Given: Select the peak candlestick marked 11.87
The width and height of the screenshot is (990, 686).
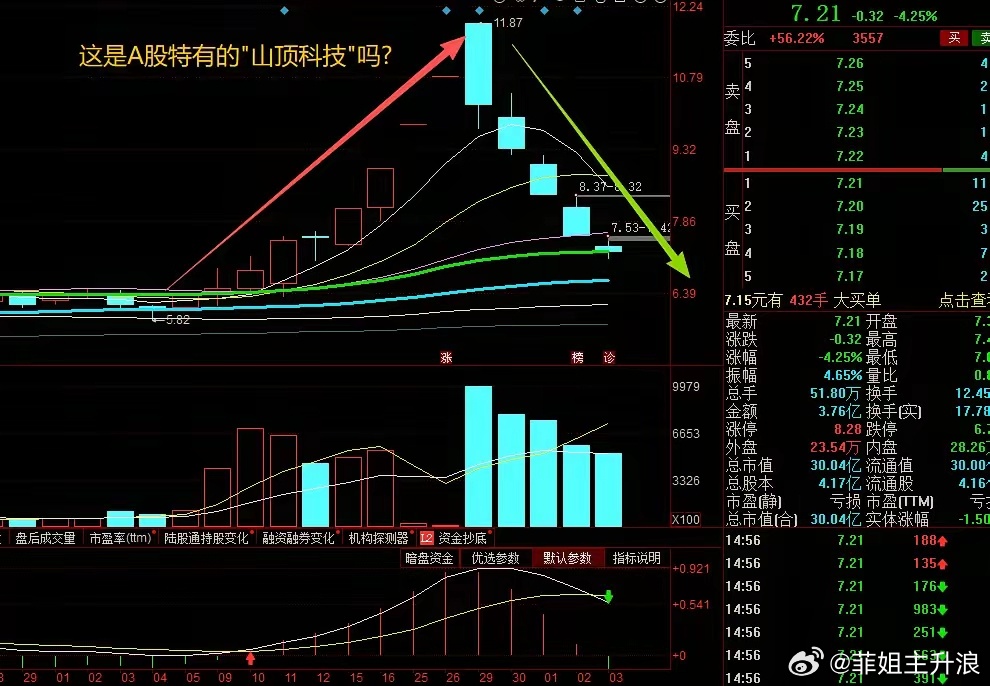Looking at the screenshot, I should coord(479,64).
